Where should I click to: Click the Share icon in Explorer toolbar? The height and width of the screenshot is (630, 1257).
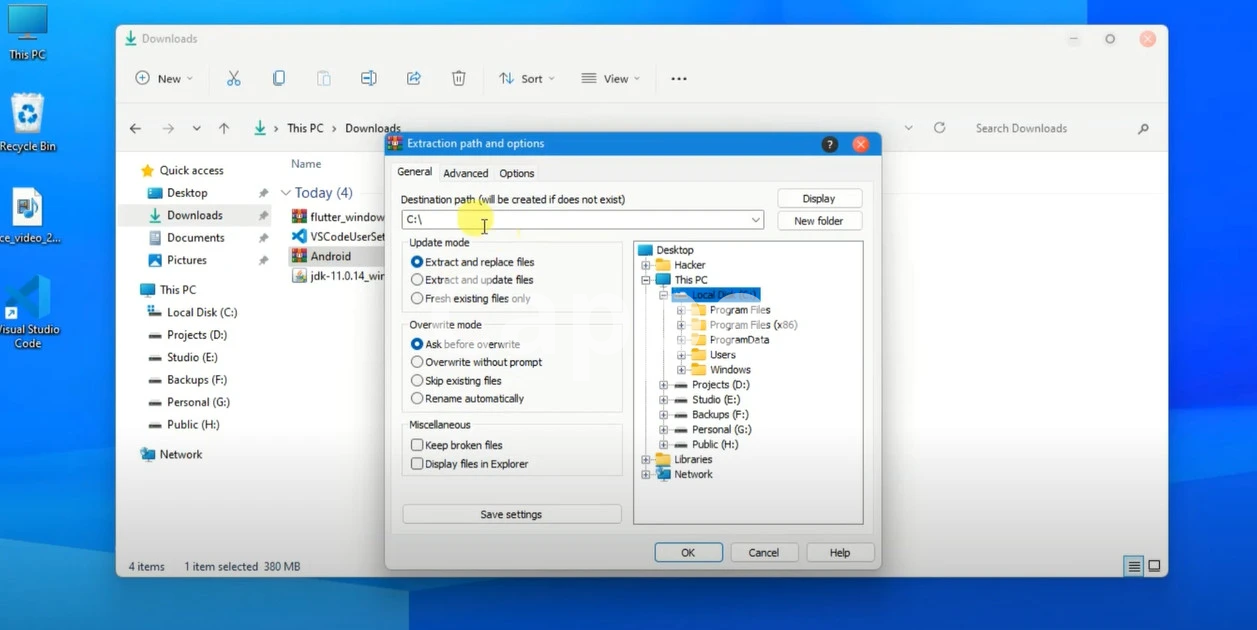[x=413, y=78]
